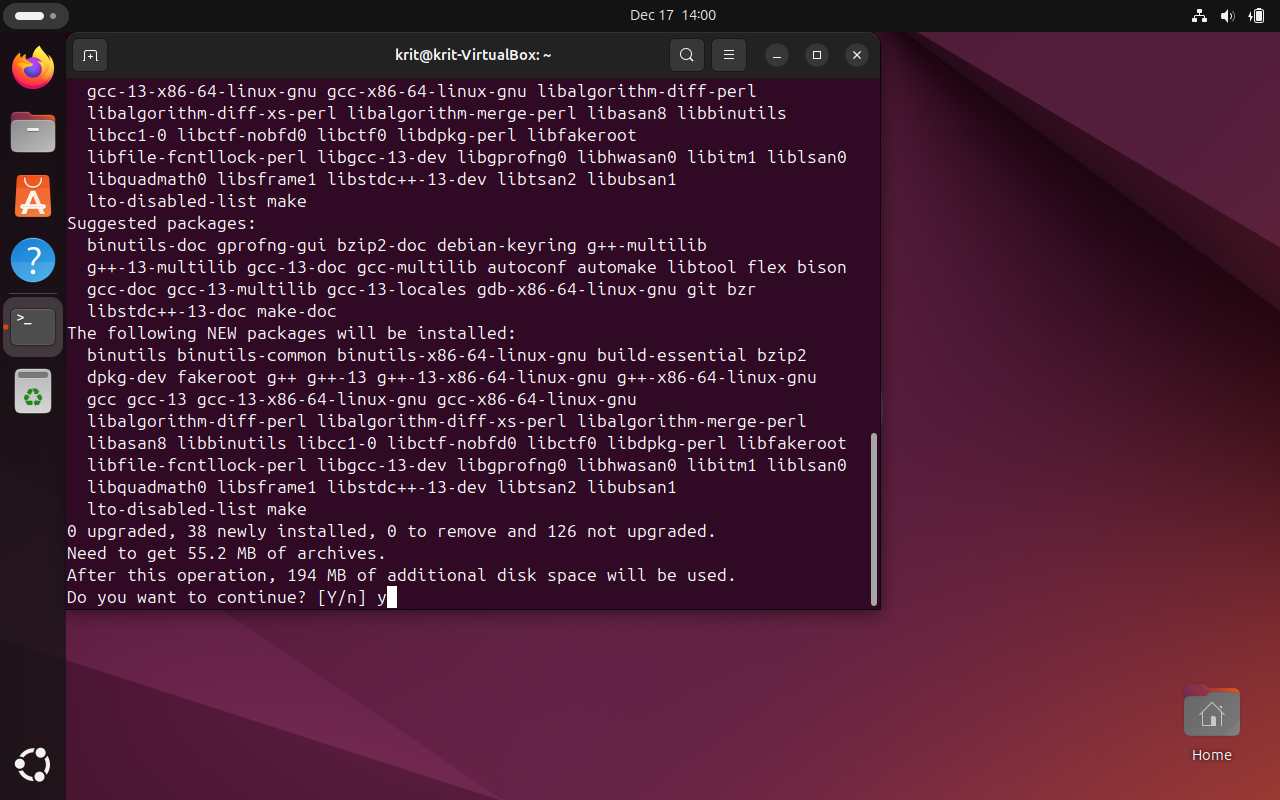Screen dimensions: 1280x800
Task: Click the network status icon
Action: pos(1199,16)
